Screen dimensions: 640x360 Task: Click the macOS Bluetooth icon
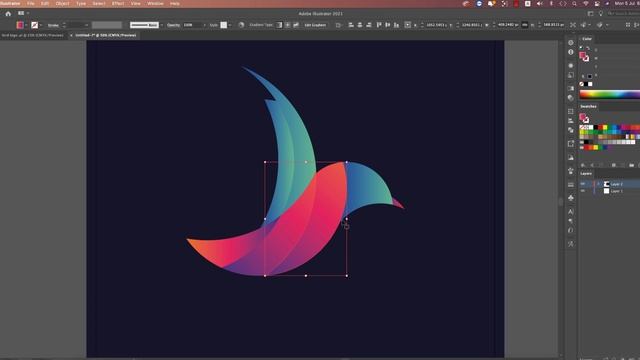(551, 3)
